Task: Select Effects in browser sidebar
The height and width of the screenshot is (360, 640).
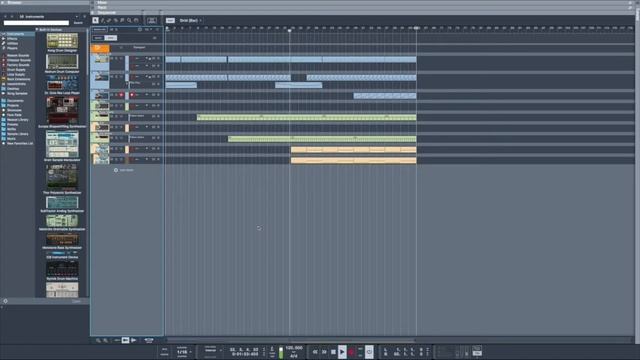Action: [x=12, y=39]
